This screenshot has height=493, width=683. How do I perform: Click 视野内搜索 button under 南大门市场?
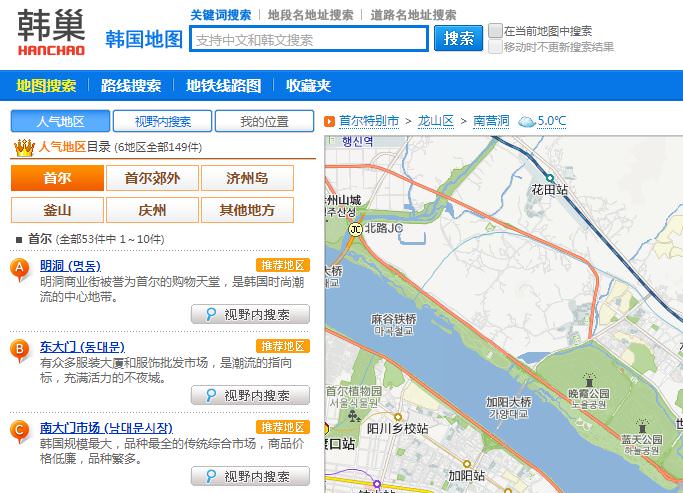(x=250, y=476)
